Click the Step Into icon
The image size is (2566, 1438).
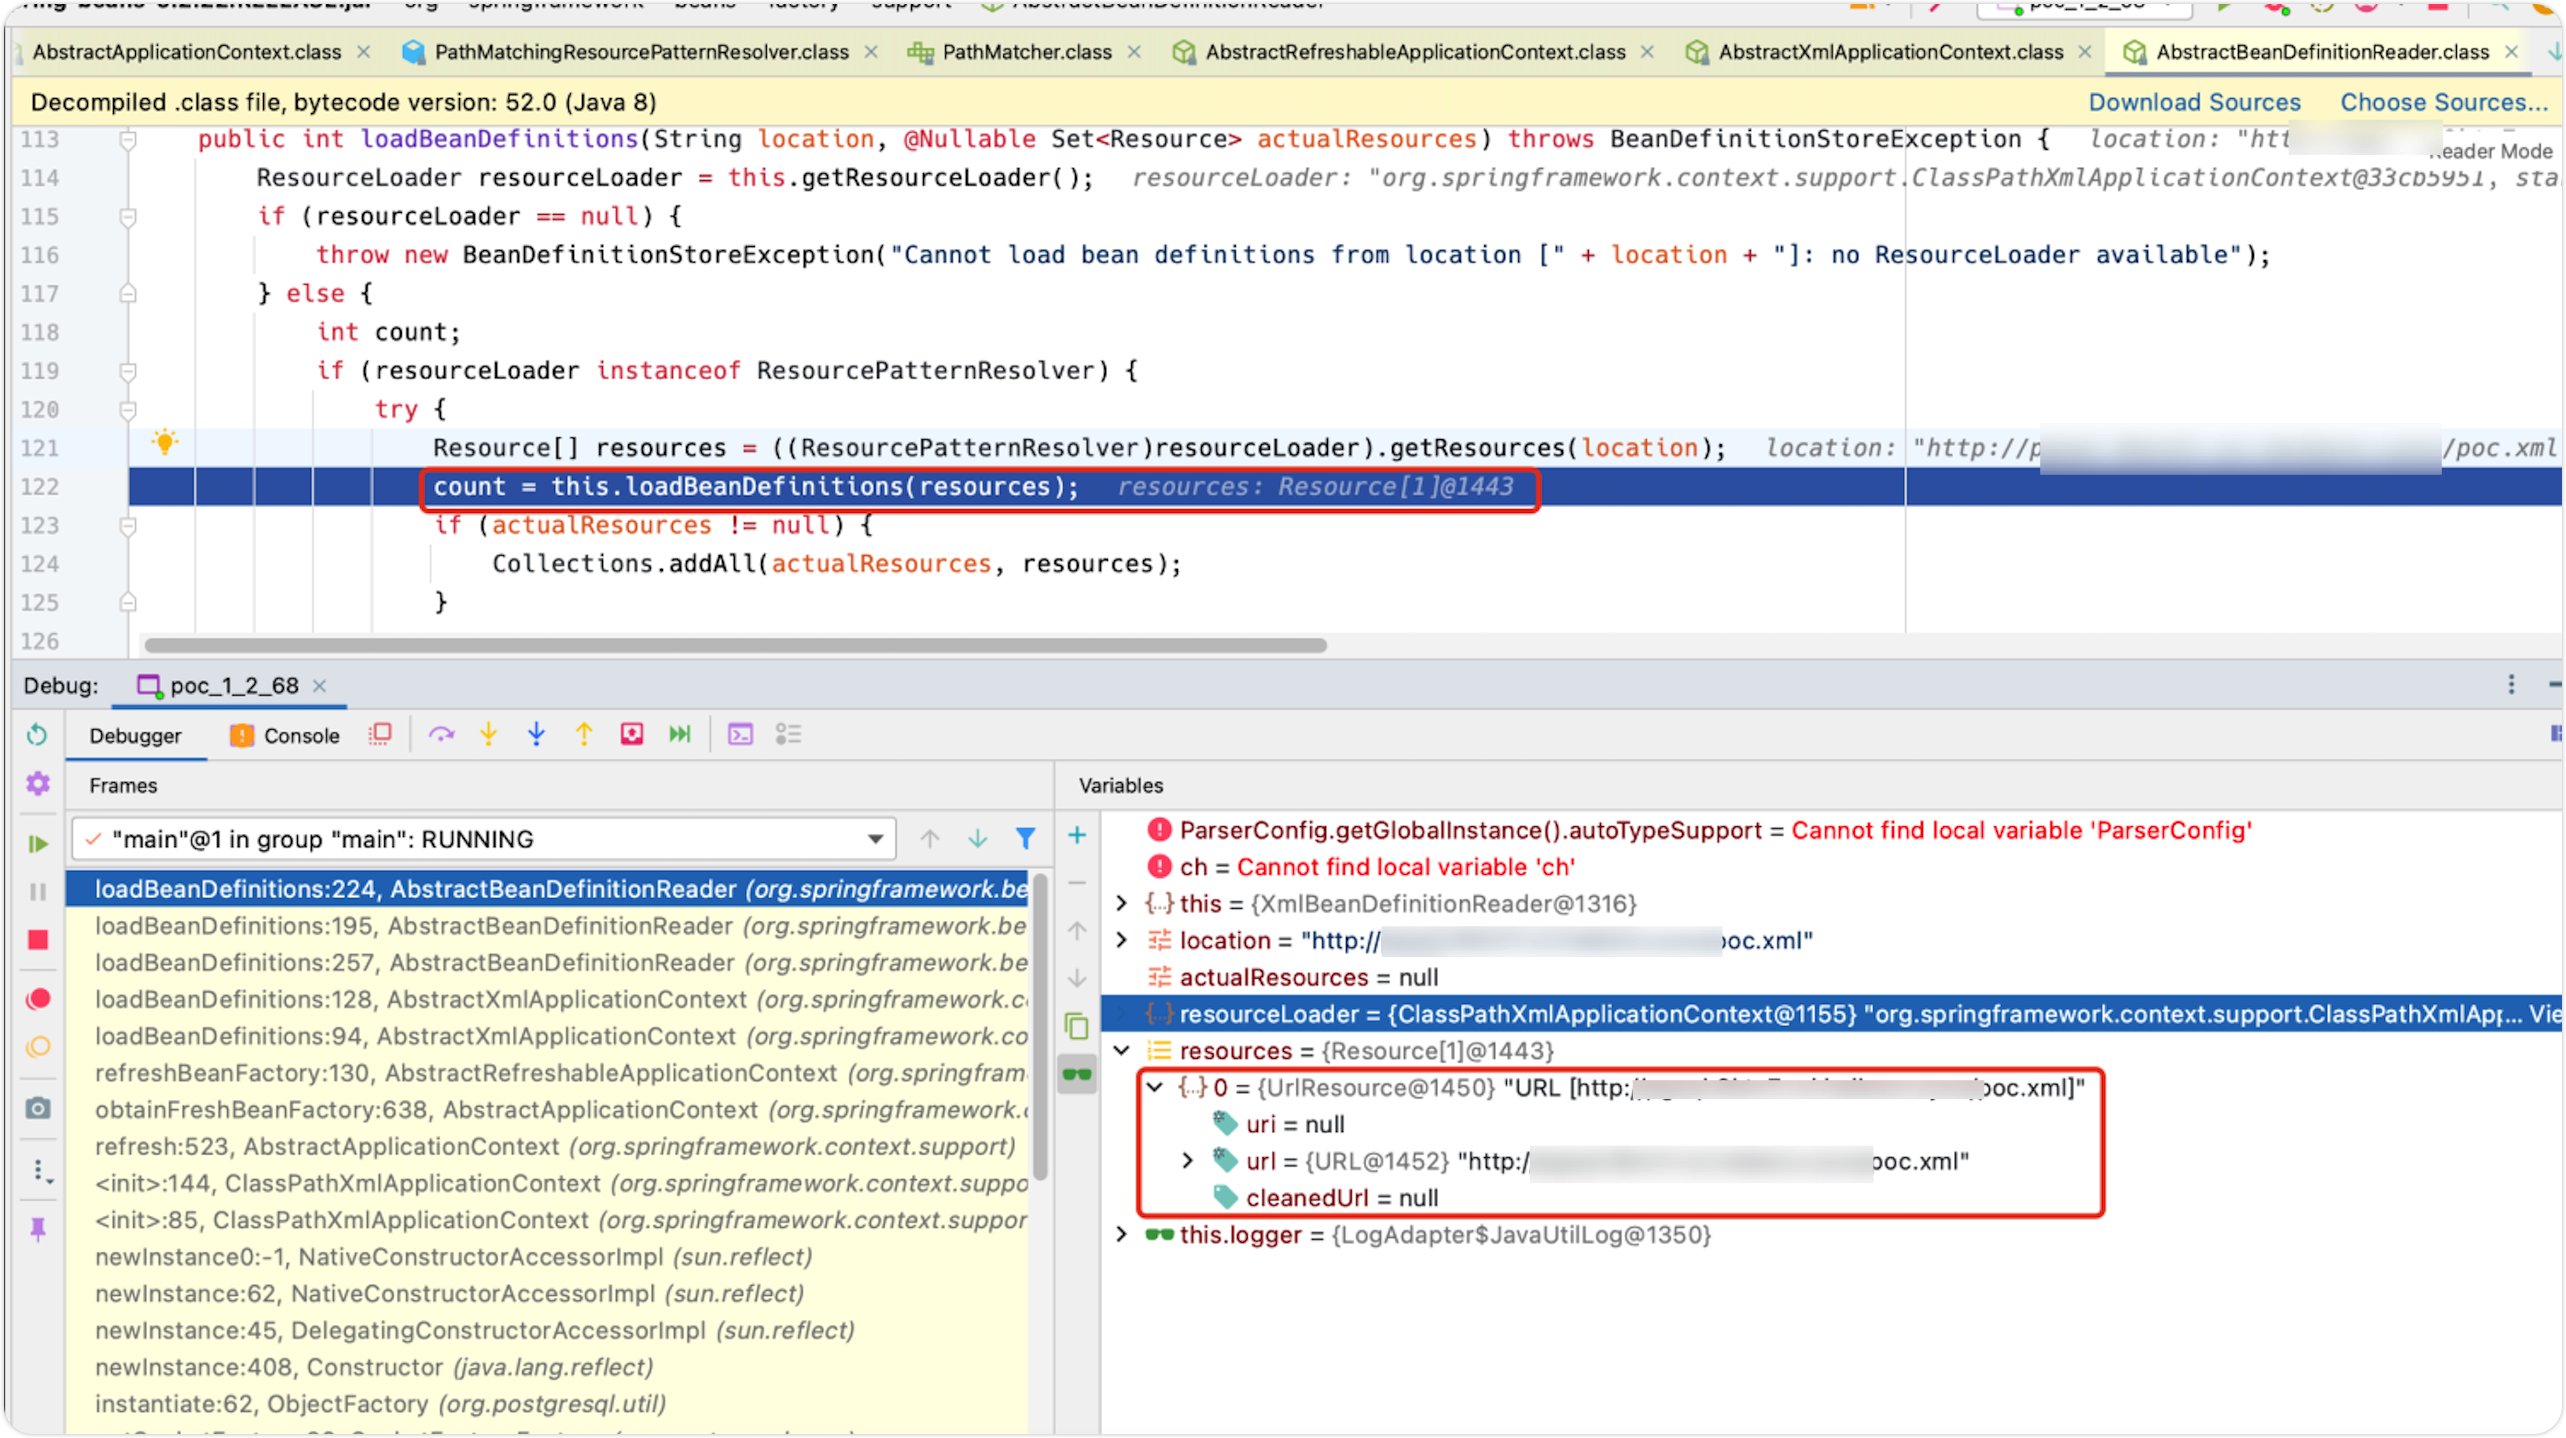489,735
